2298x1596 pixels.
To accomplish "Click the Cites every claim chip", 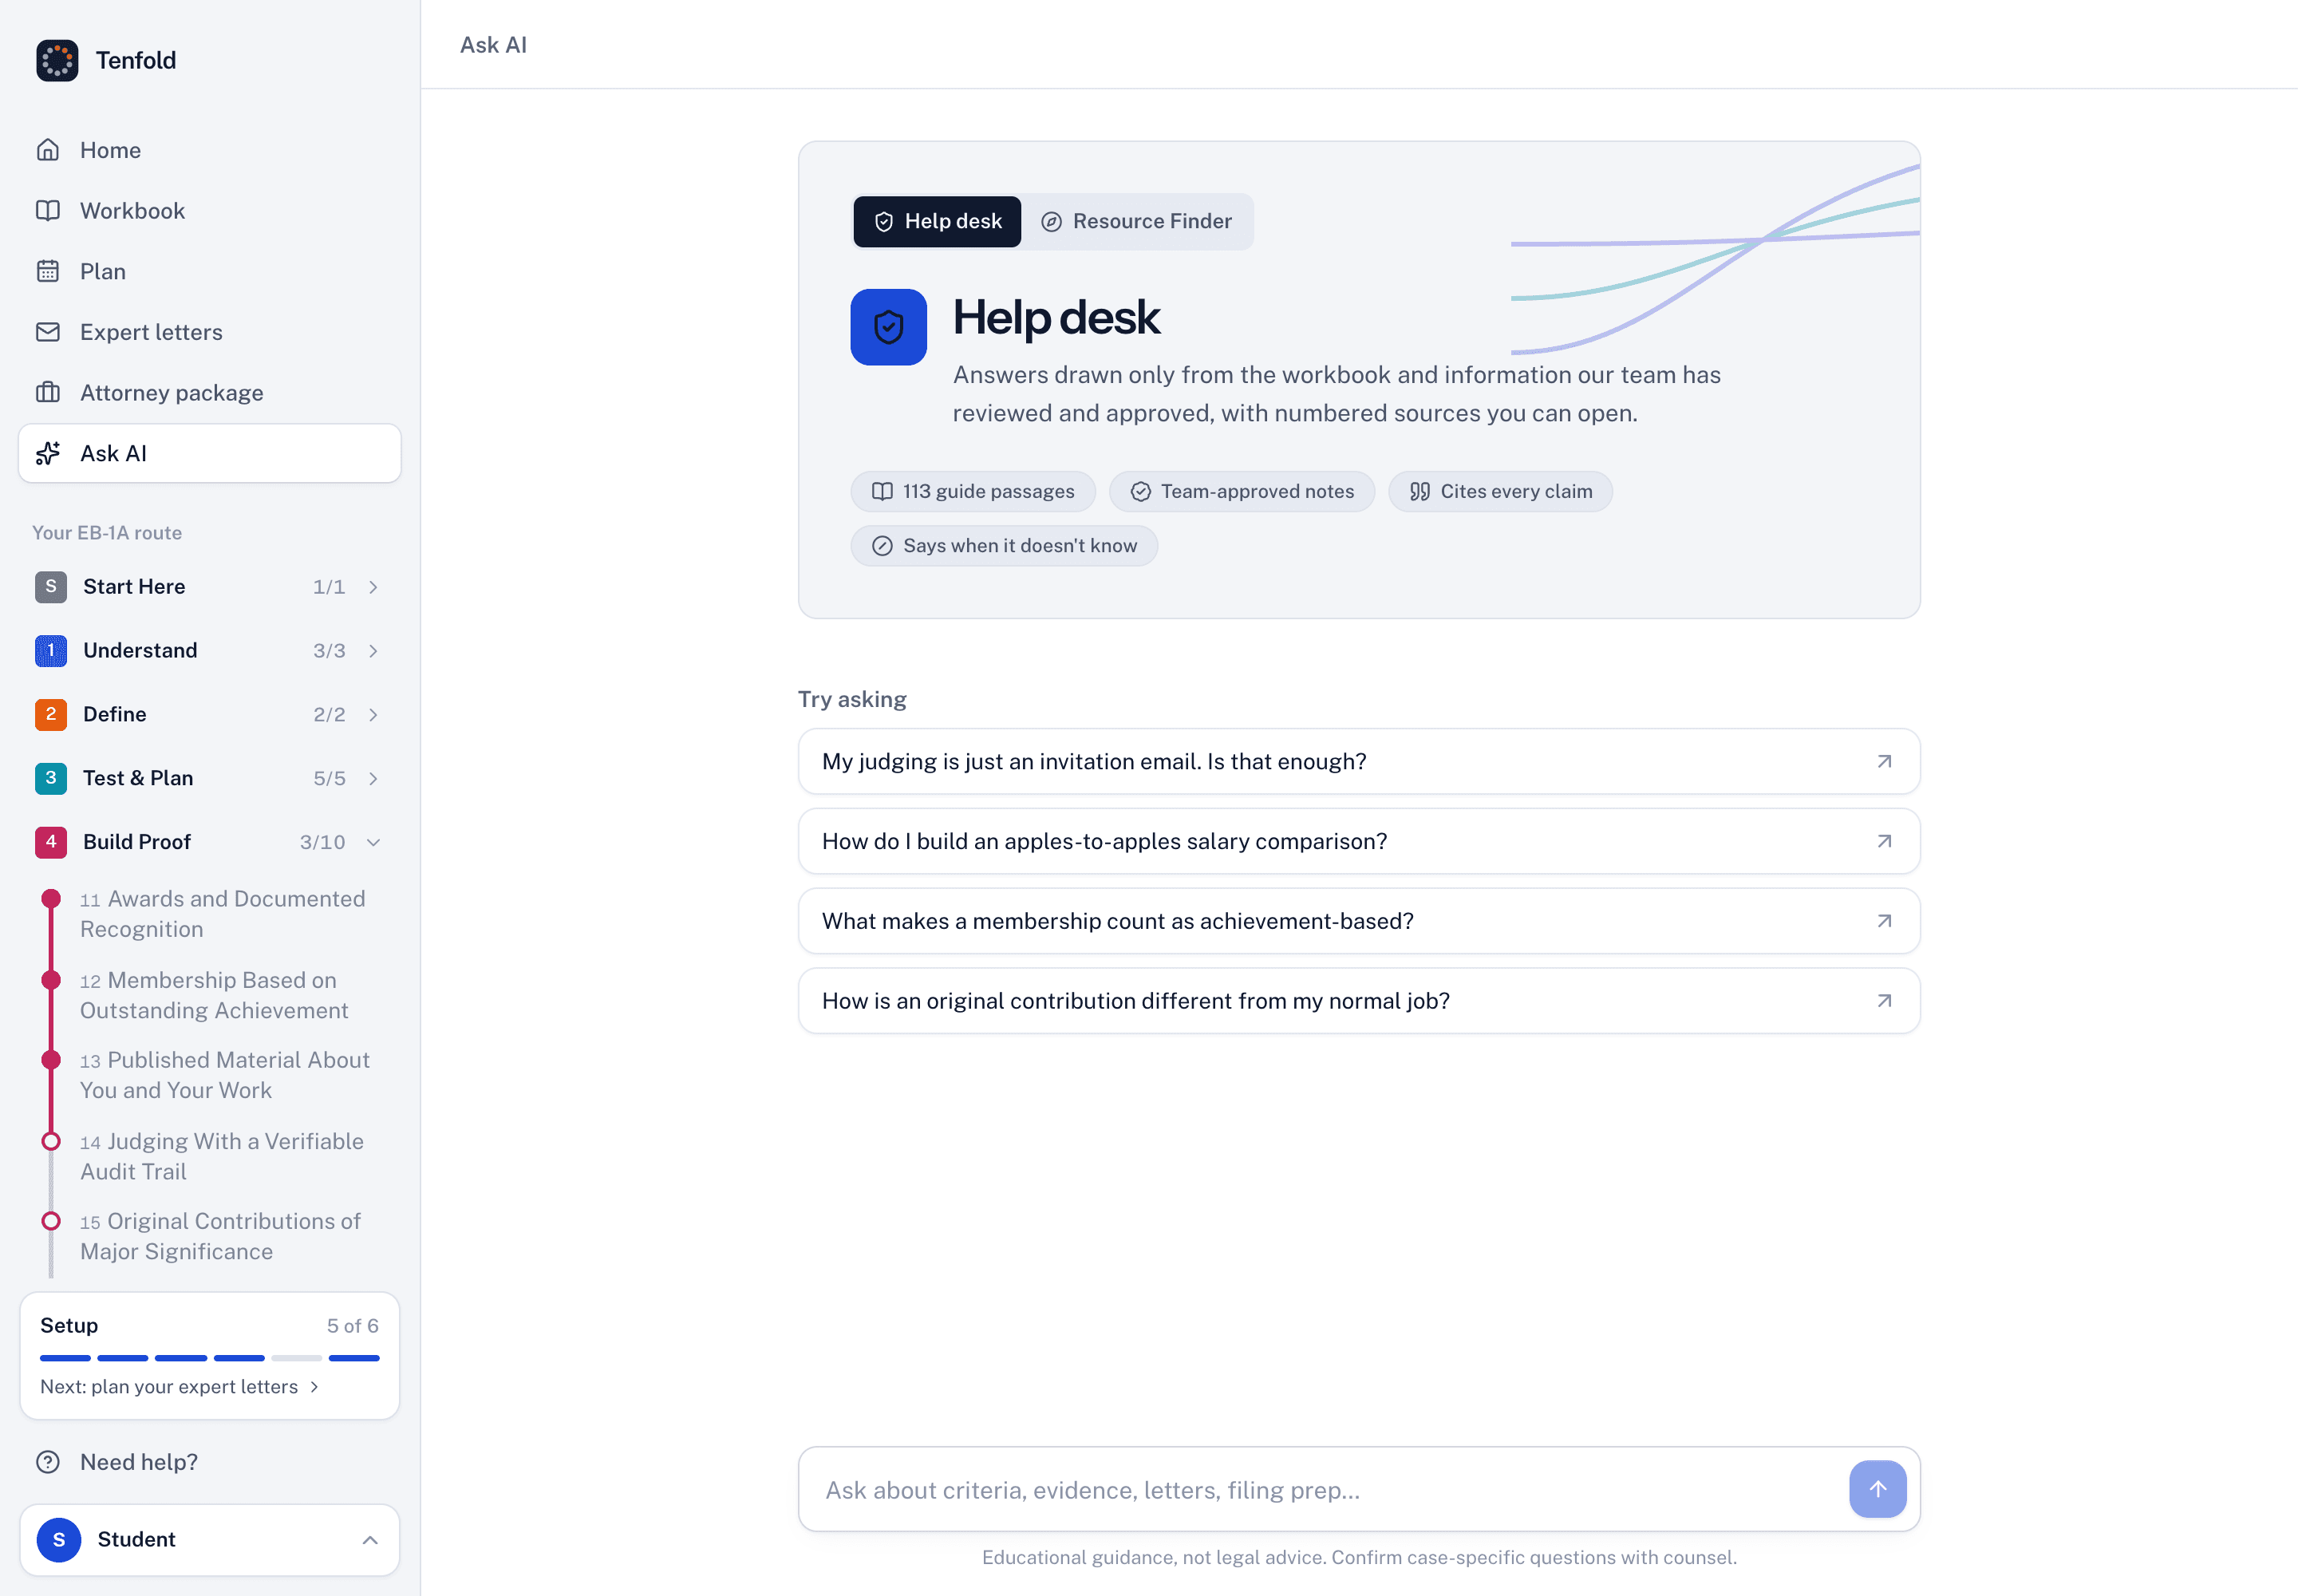I will (1500, 492).
